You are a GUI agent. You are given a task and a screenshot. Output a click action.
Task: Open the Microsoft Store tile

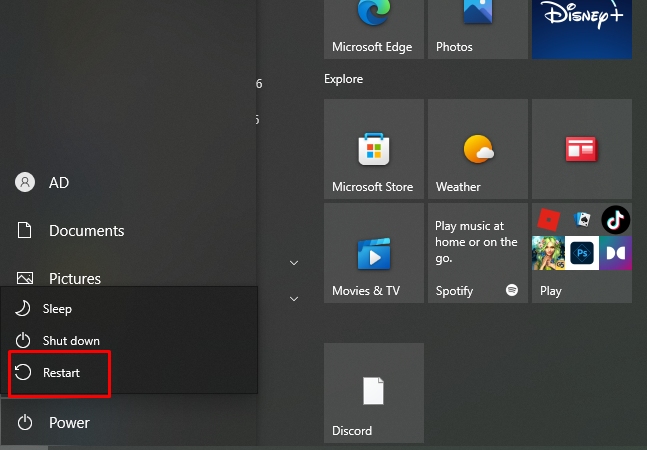pos(373,149)
